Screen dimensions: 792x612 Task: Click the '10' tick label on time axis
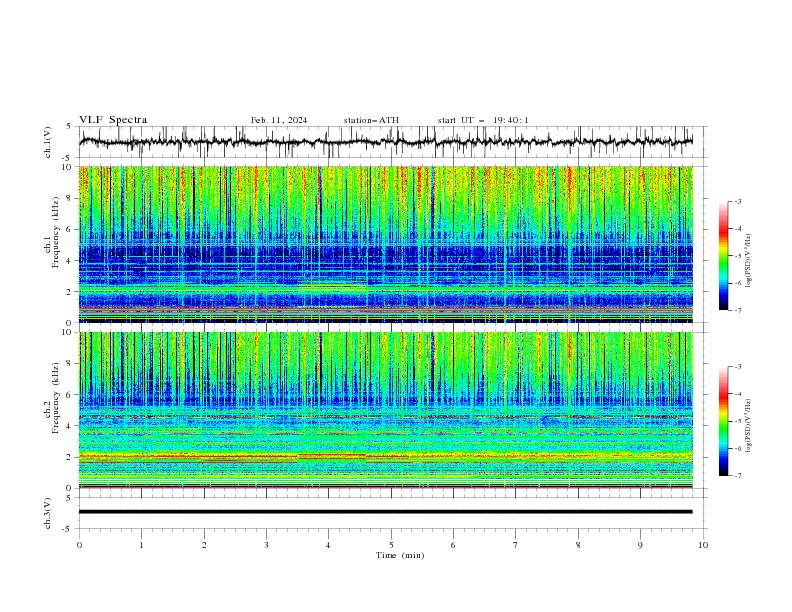pyautogui.click(x=703, y=545)
